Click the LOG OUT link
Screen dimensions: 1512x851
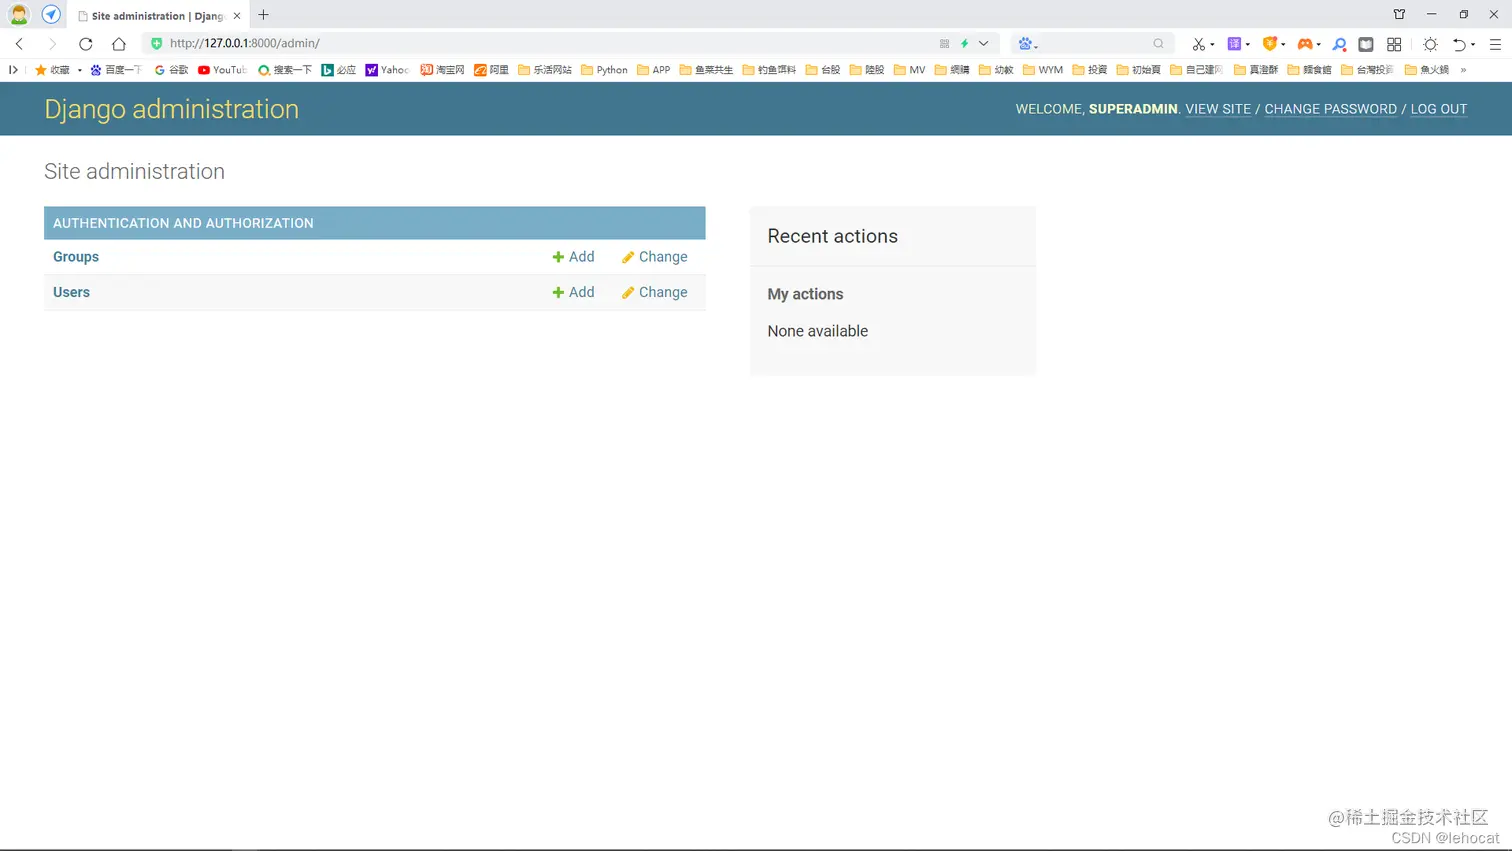(1438, 109)
